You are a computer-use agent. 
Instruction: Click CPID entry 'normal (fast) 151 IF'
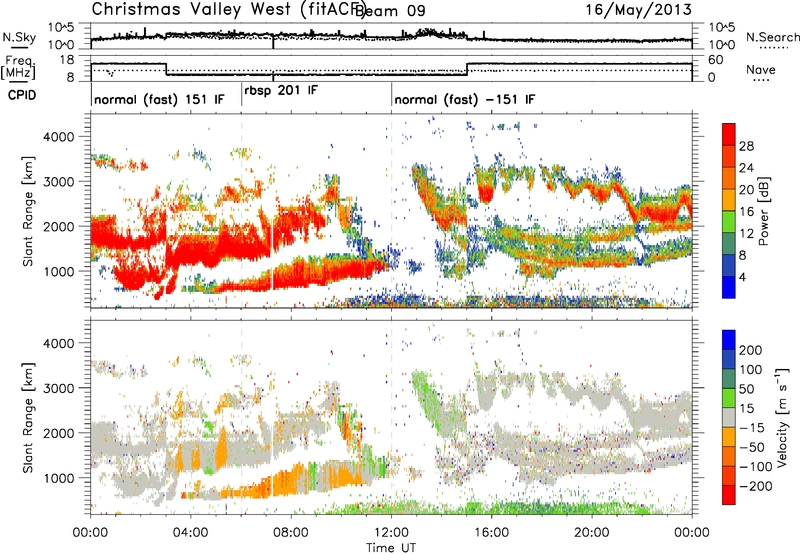pos(159,99)
